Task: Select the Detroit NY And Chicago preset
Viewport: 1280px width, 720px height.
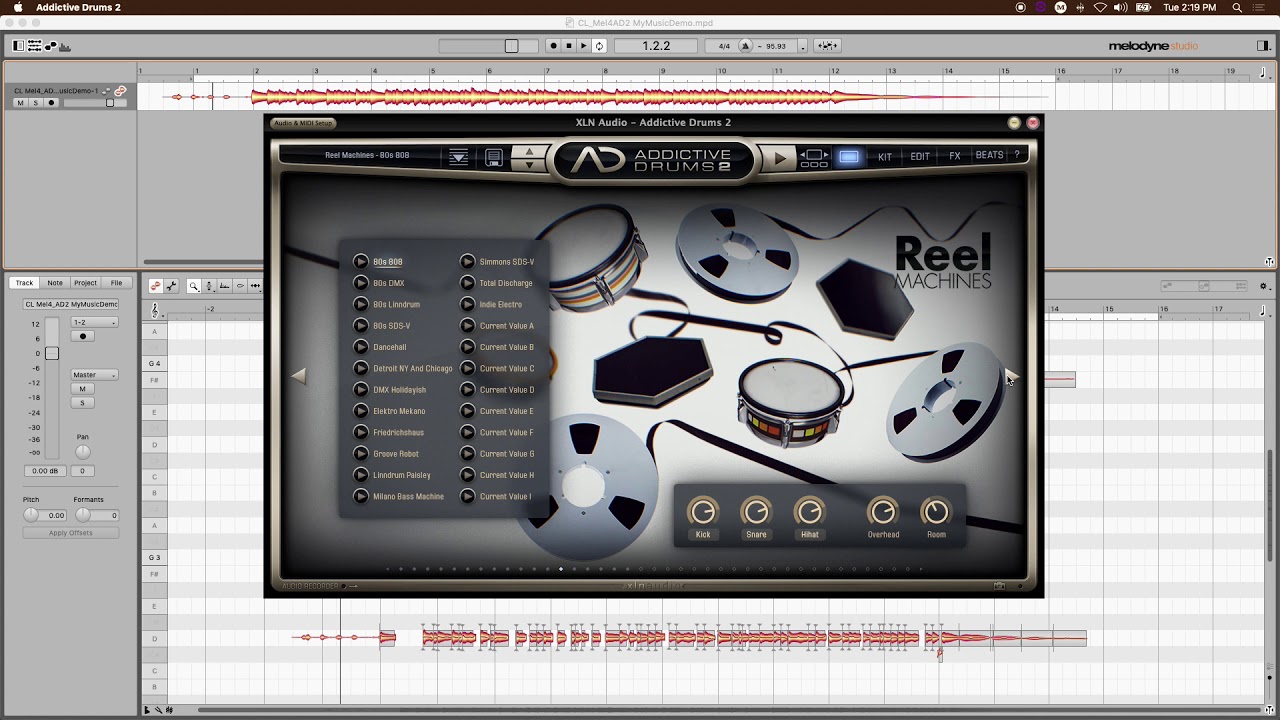Action: pyautogui.click(x=412, y=369)
